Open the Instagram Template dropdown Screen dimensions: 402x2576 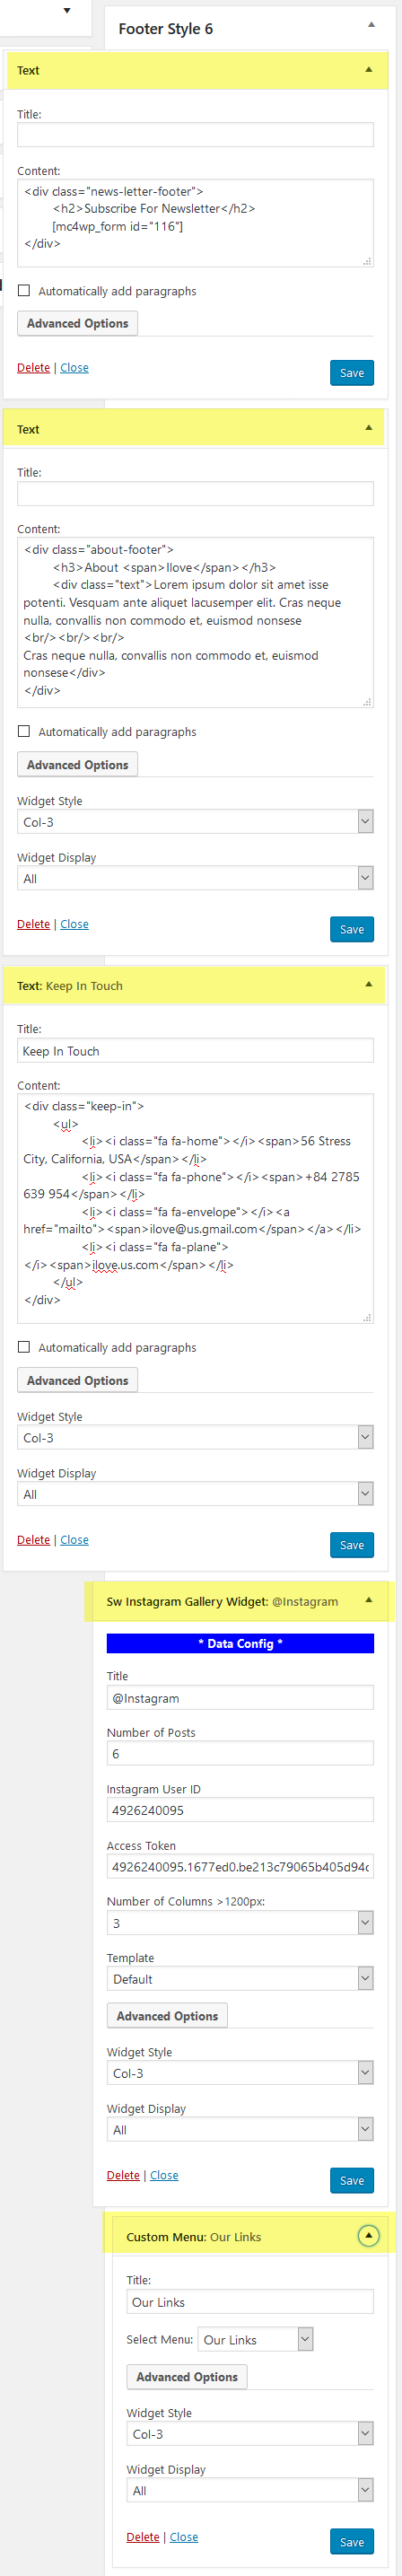click(240, 1978)
